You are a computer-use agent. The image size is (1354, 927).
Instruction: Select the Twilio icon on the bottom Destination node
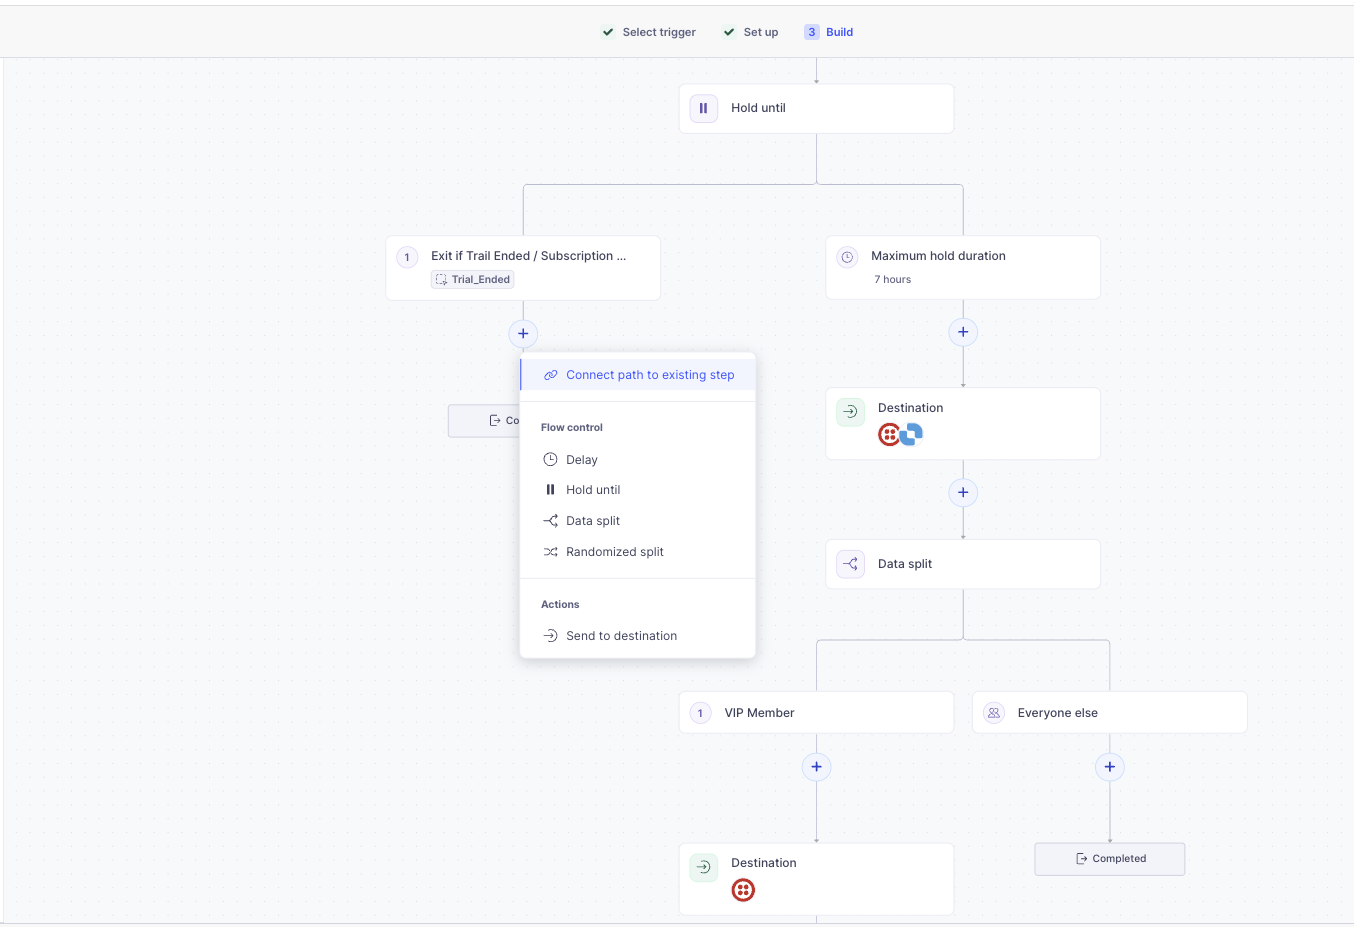[743, 889]
